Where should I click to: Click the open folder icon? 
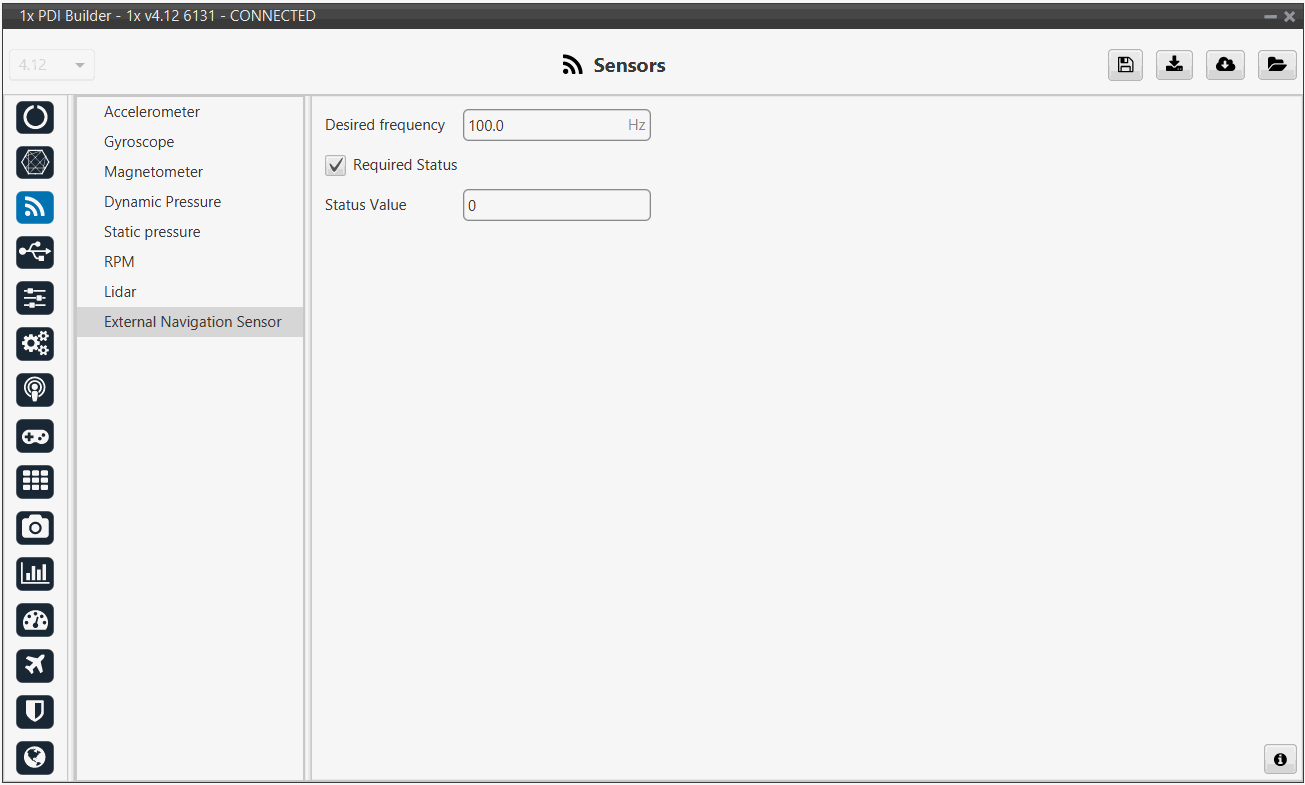pos(1276,65)
